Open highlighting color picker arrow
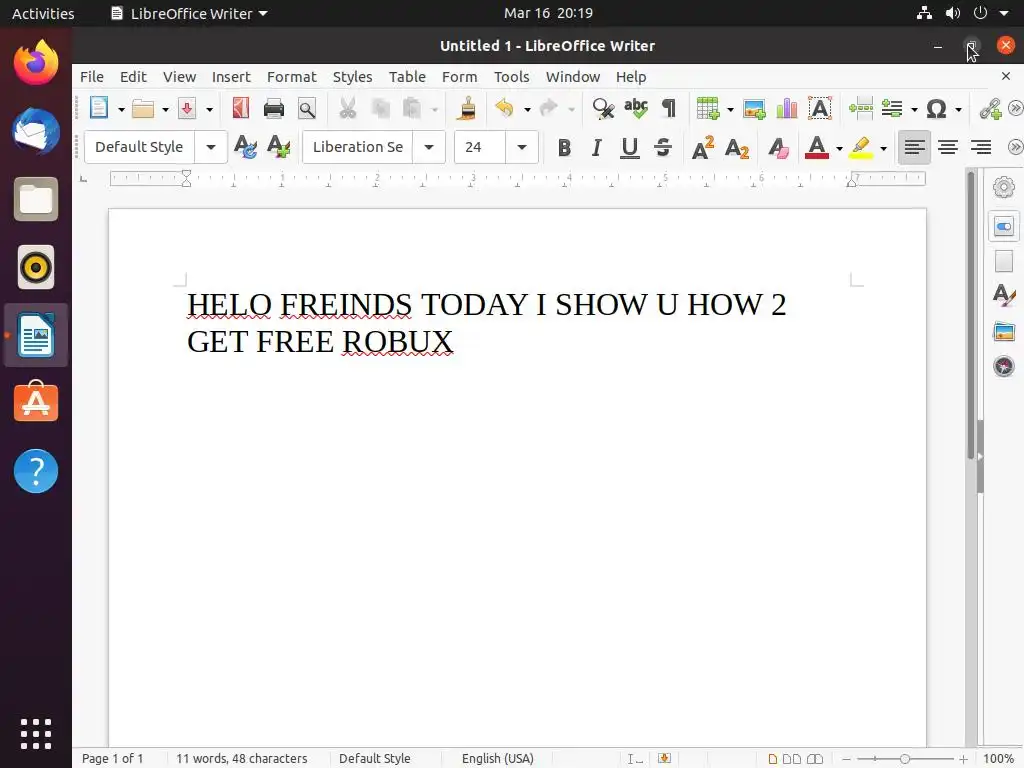1024x768 pixels. click(884, 149)
